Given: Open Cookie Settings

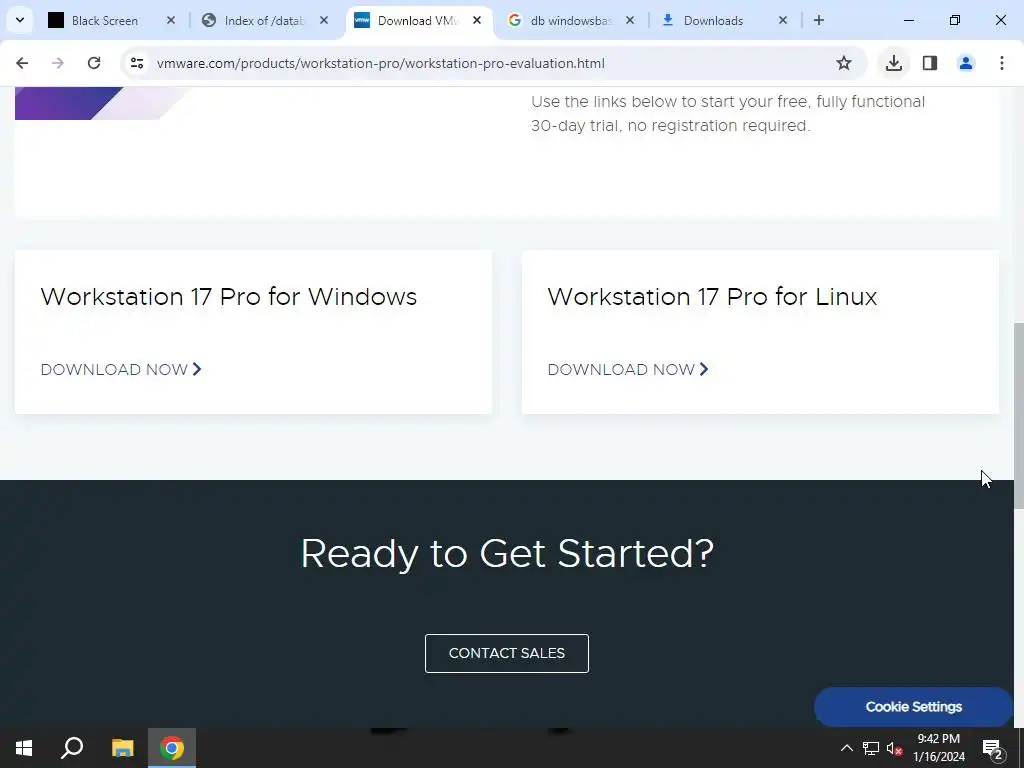Looking at the screenshot, I should pyautogui.click(x=913, y=707).
